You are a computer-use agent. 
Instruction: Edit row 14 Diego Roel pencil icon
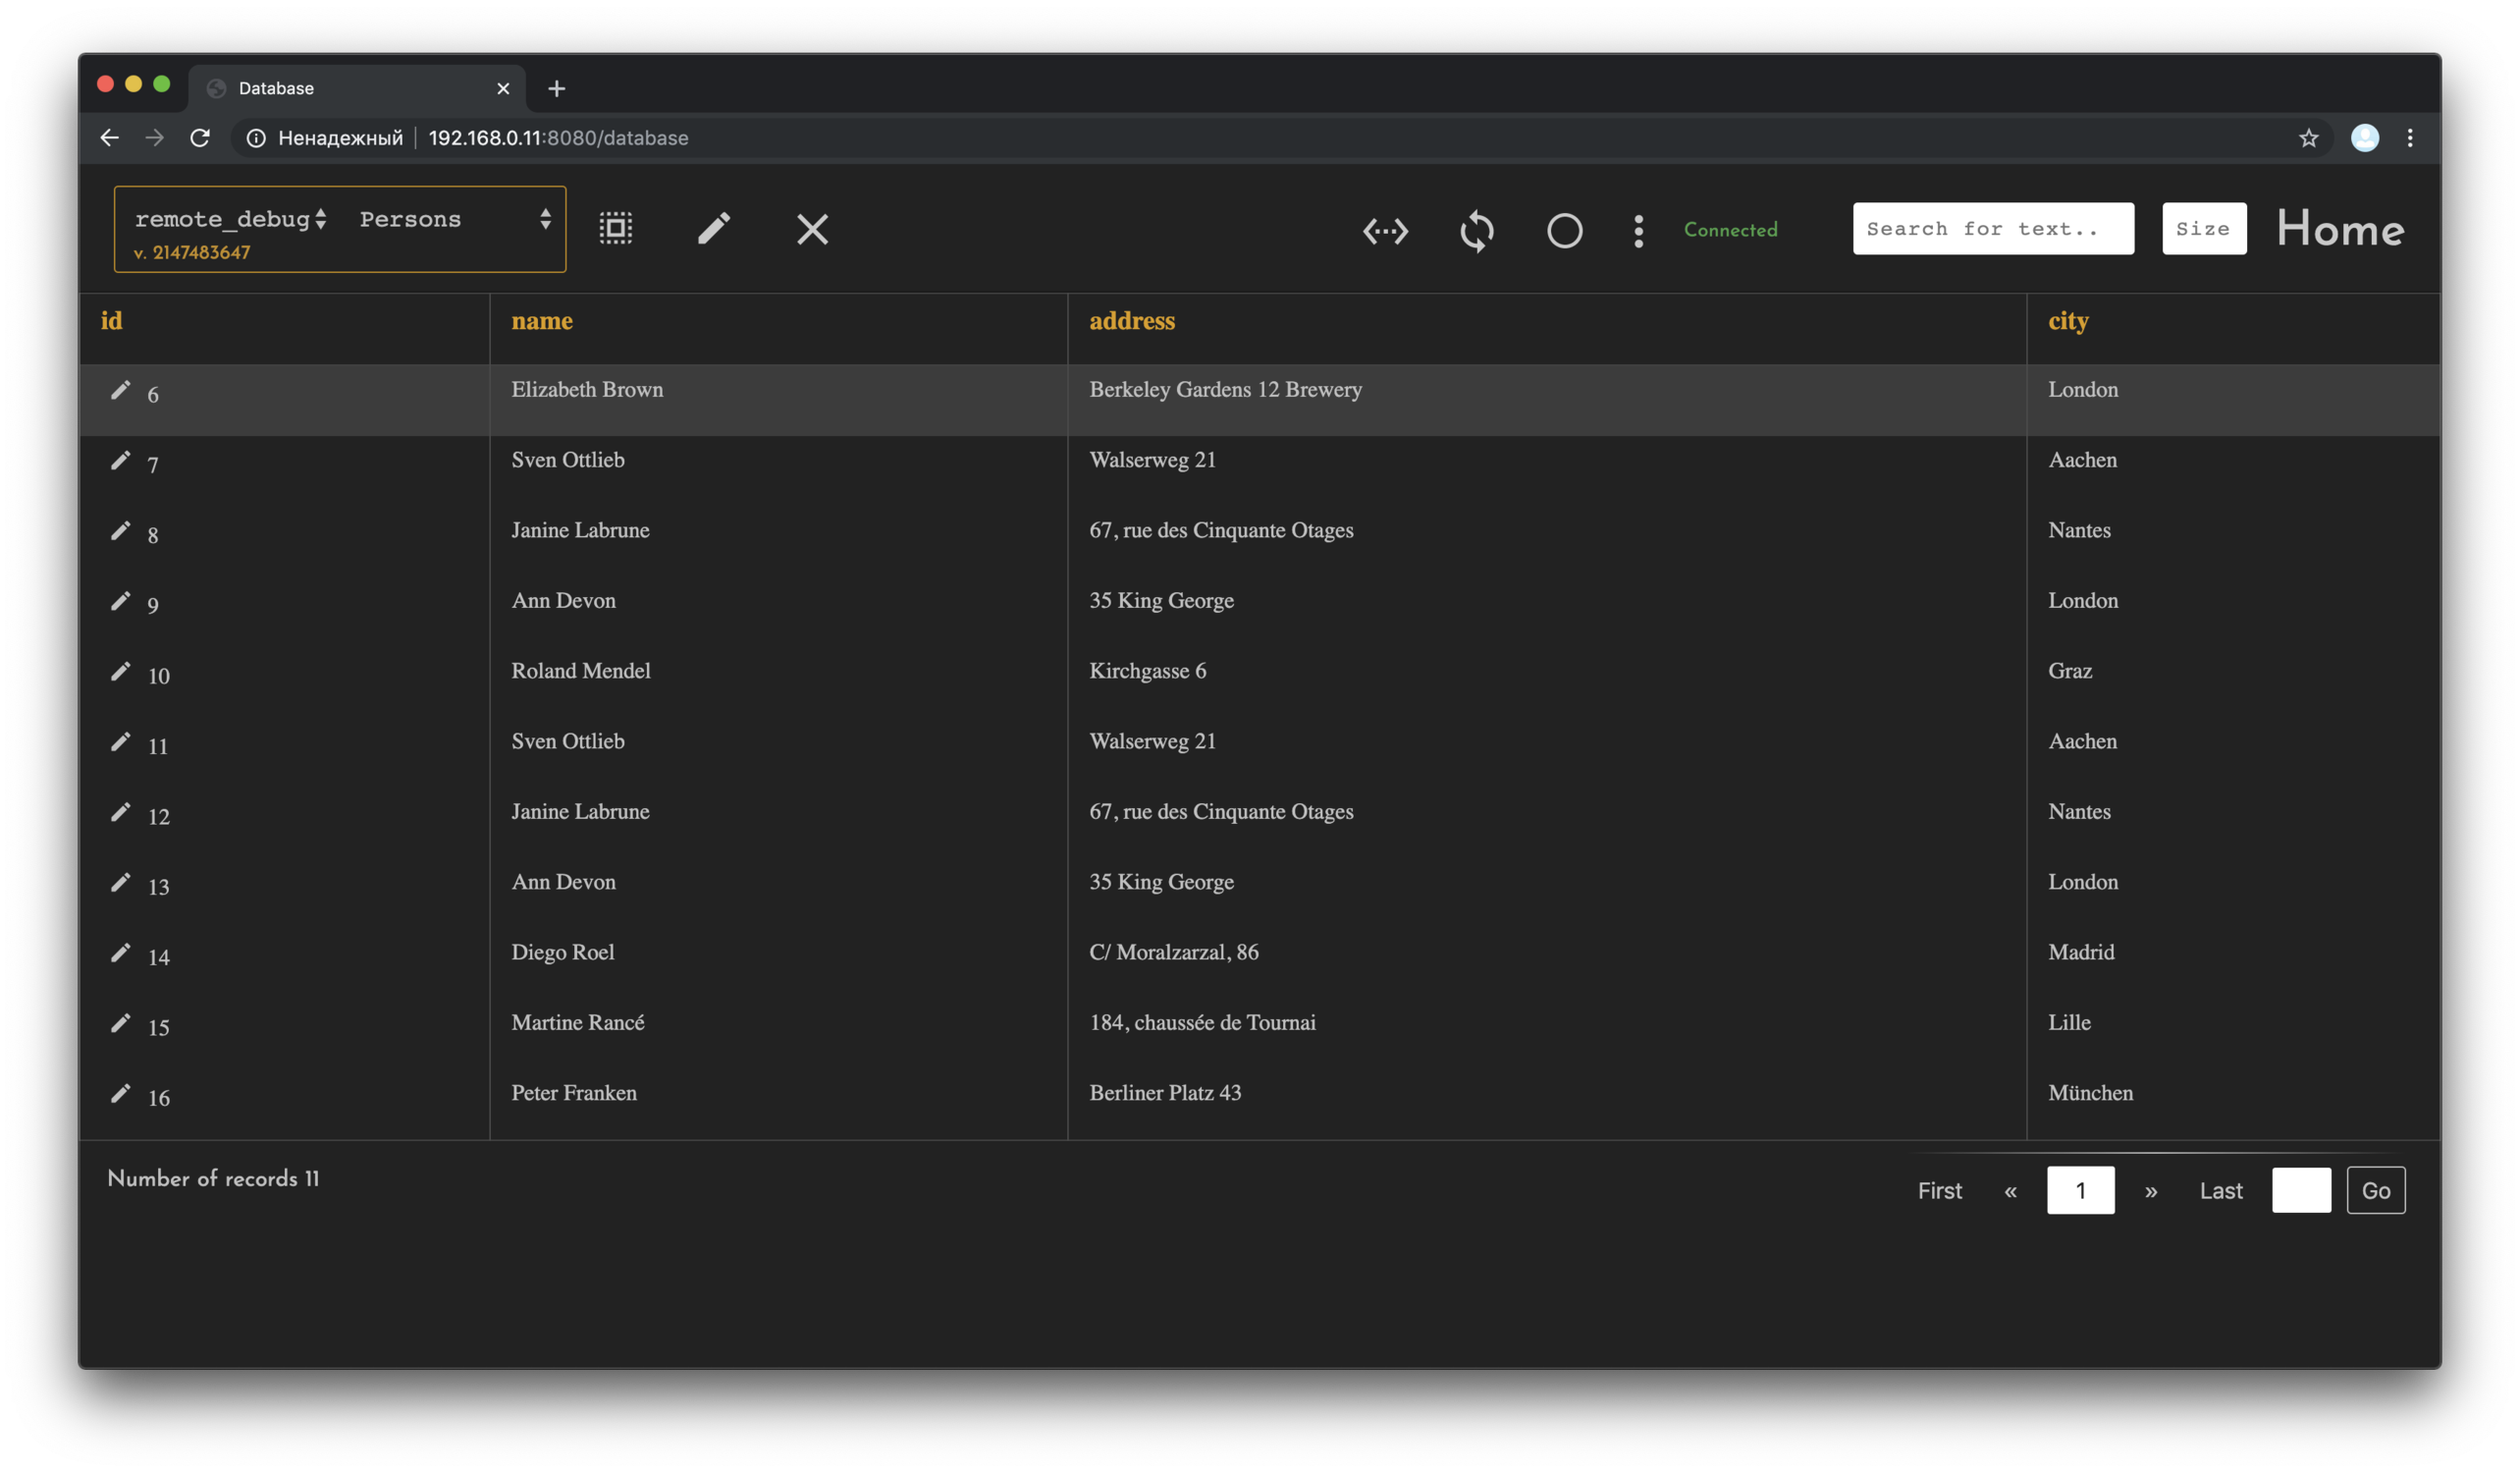120,953
